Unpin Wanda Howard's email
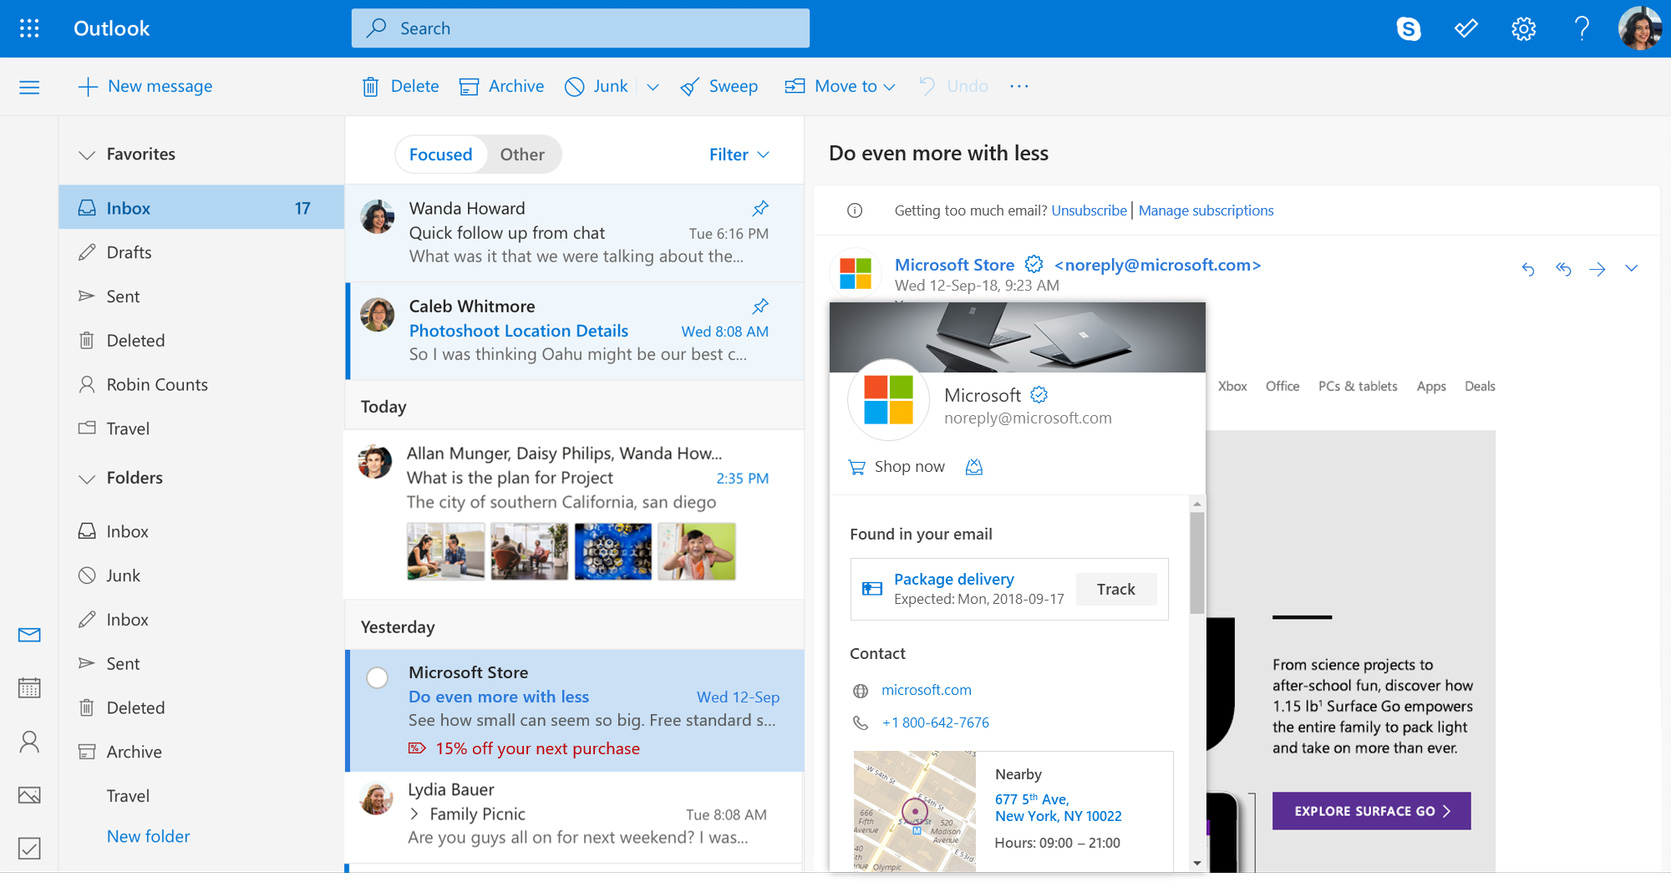The height and width of the screenshot is (882, 1671). 760,208
